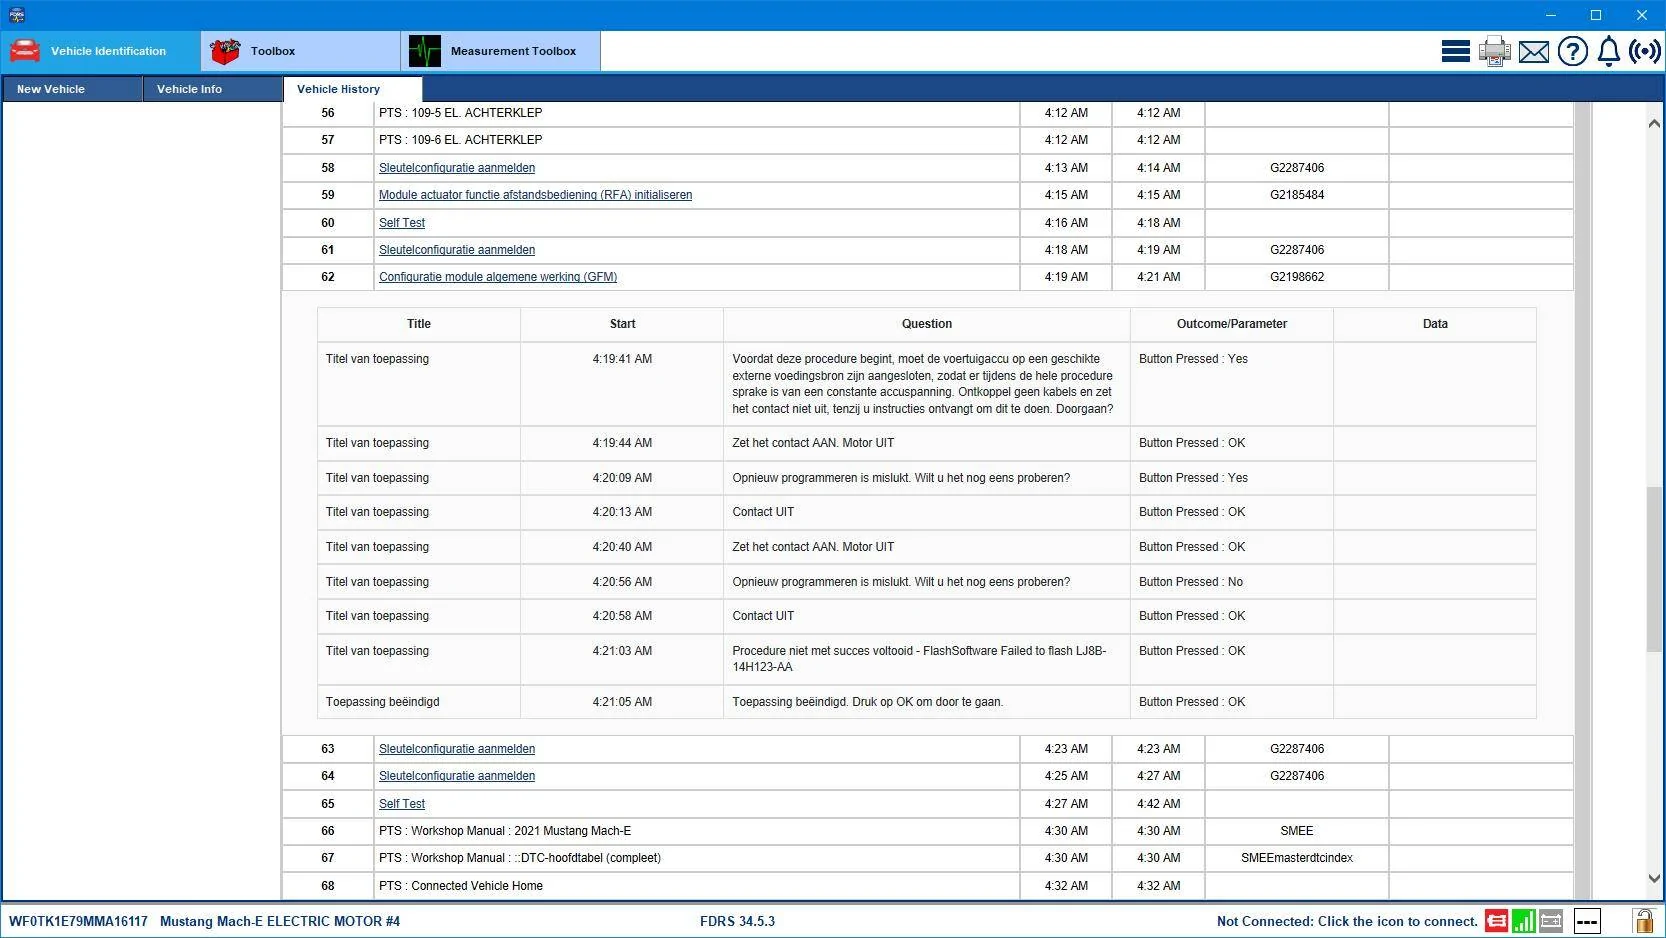
Task: Open notifications bell icon
Action: tap(1609, 51)
